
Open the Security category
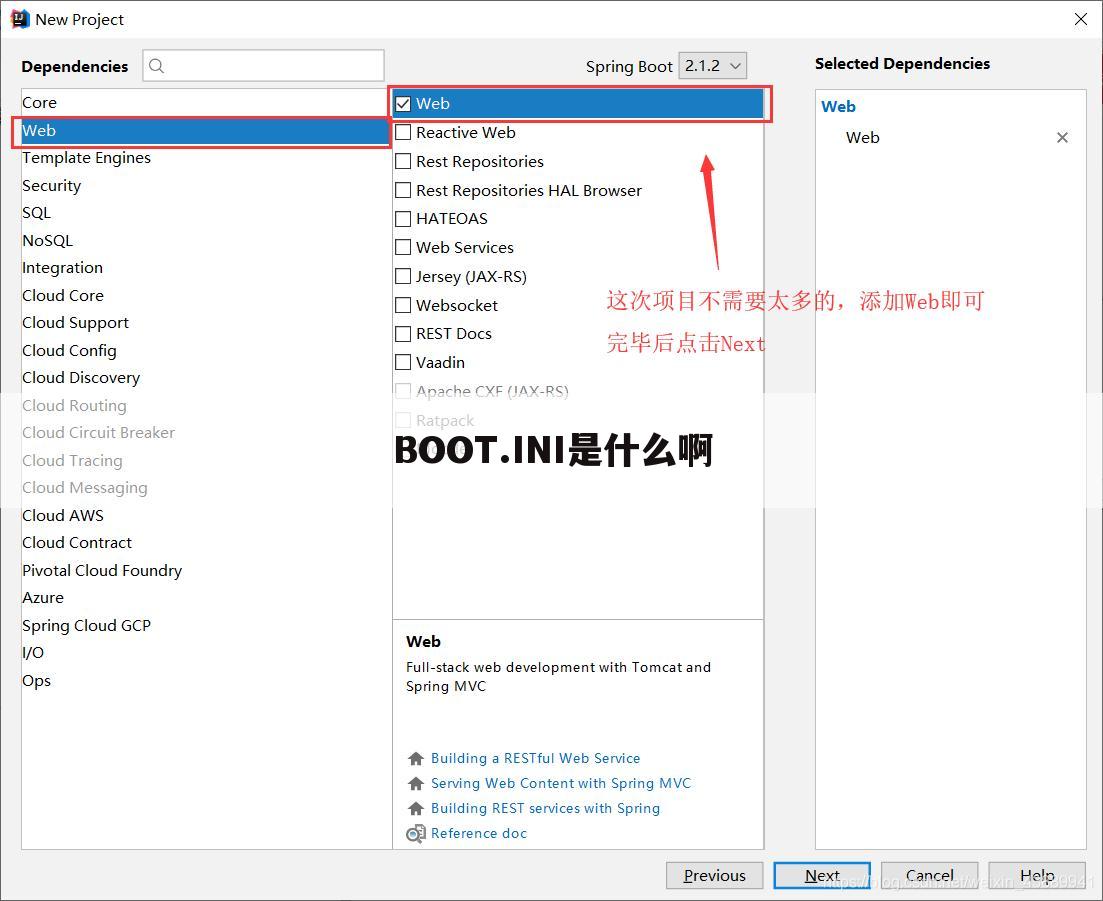coord(205,186)
